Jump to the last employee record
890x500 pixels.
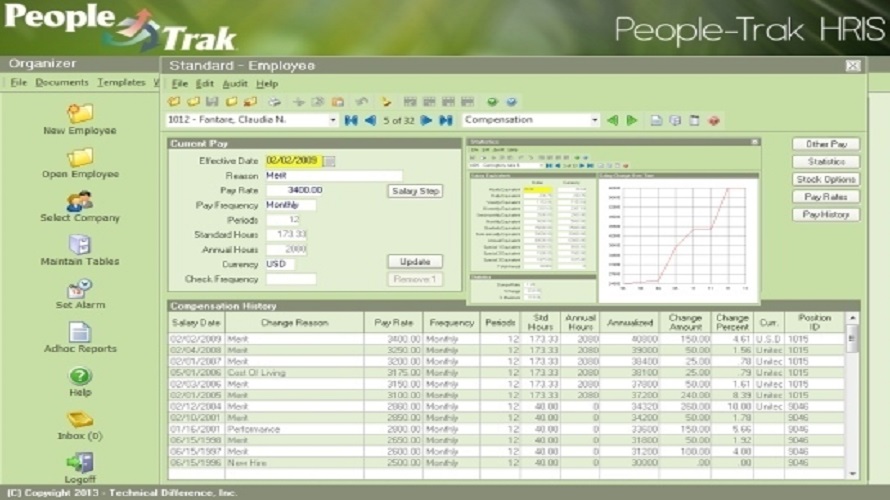[446, 120]
